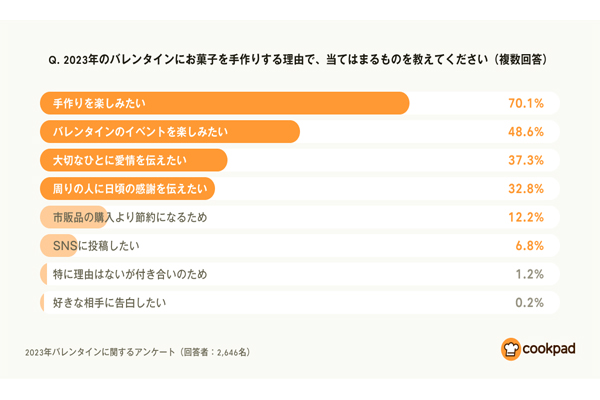The height and width of the screenshot is (400, 600).
Task: Click the 48.6% value
Action: point(524,132)
